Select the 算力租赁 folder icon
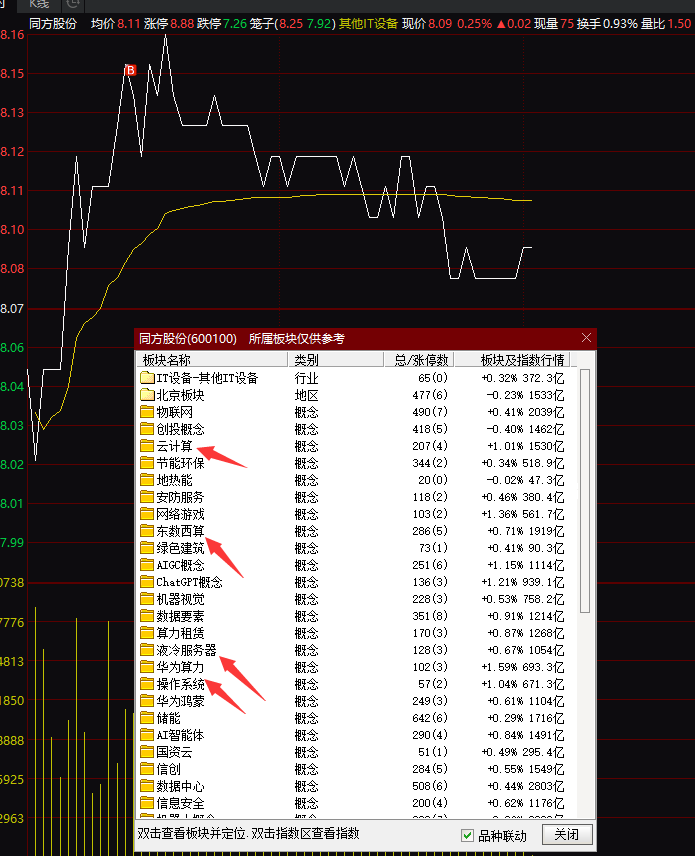This screenshot has height=856, width=695. tap(147, 633)
